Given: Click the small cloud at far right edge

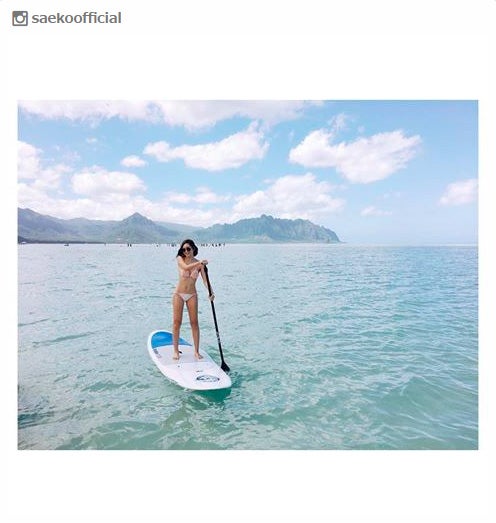Looking at the screenshot, I should (459, 192).
